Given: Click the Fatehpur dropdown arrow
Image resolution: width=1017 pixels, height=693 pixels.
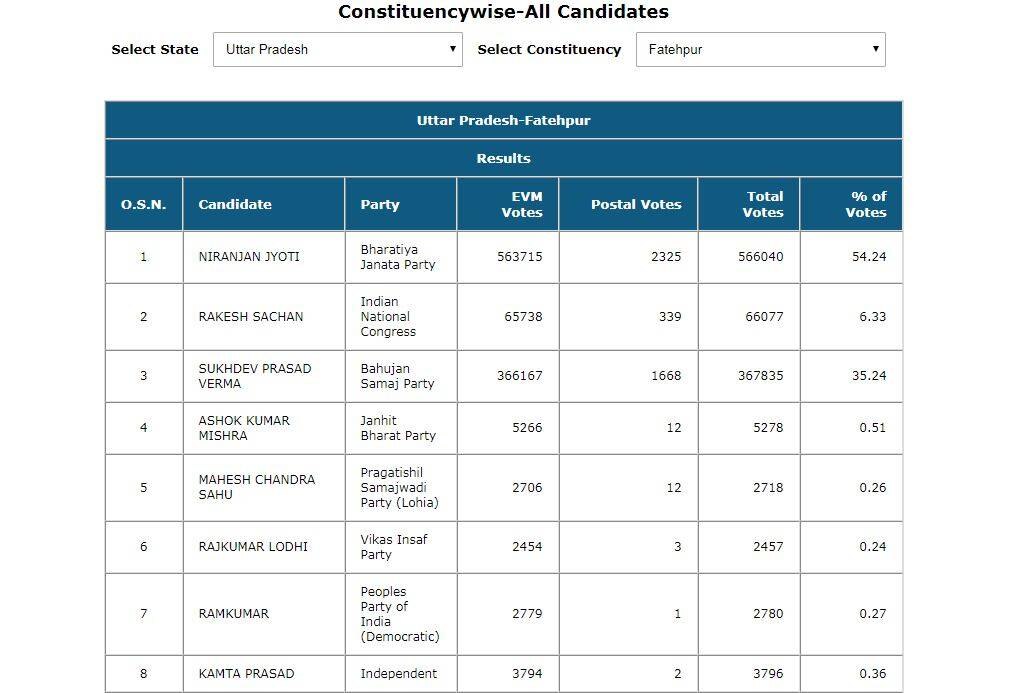Looking at the screenshot, I should (x=875, y=49).
